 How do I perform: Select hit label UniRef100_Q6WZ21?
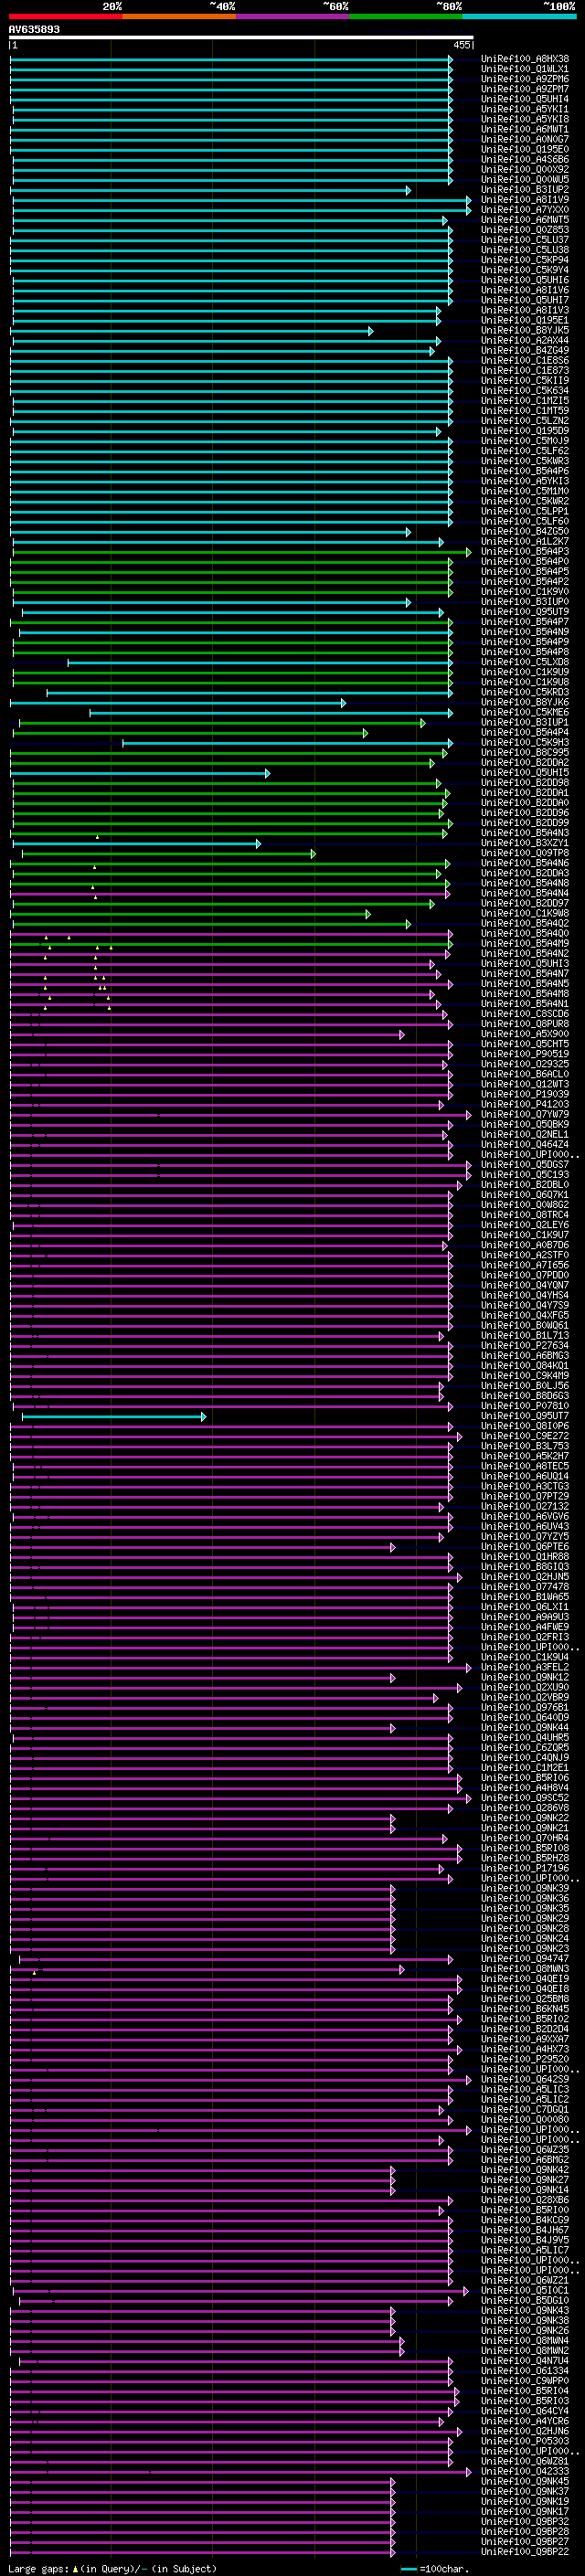click(x=525, y=2281)
